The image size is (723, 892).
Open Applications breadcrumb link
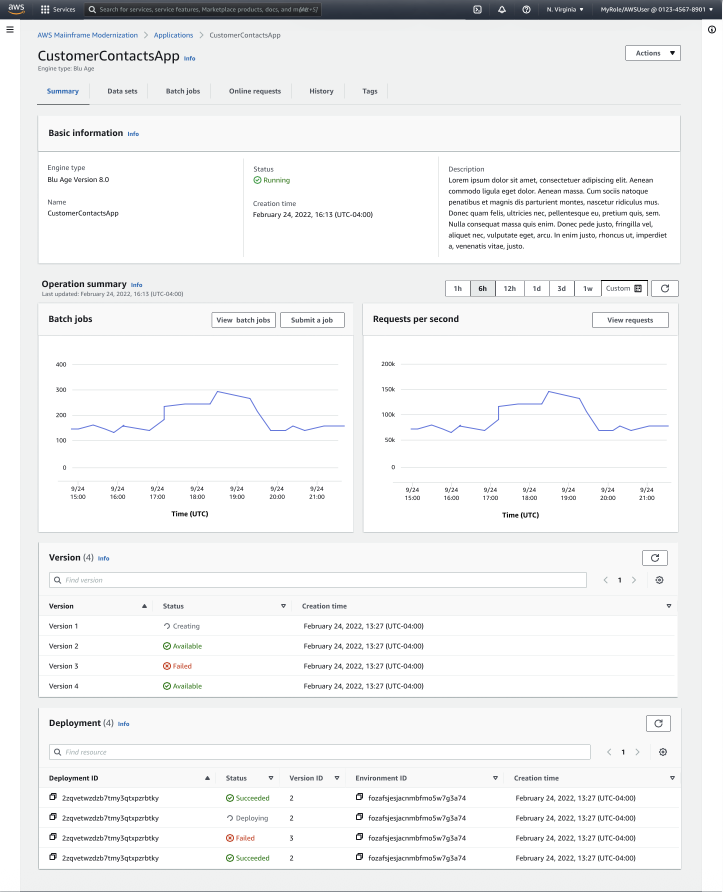pos(173,35)
